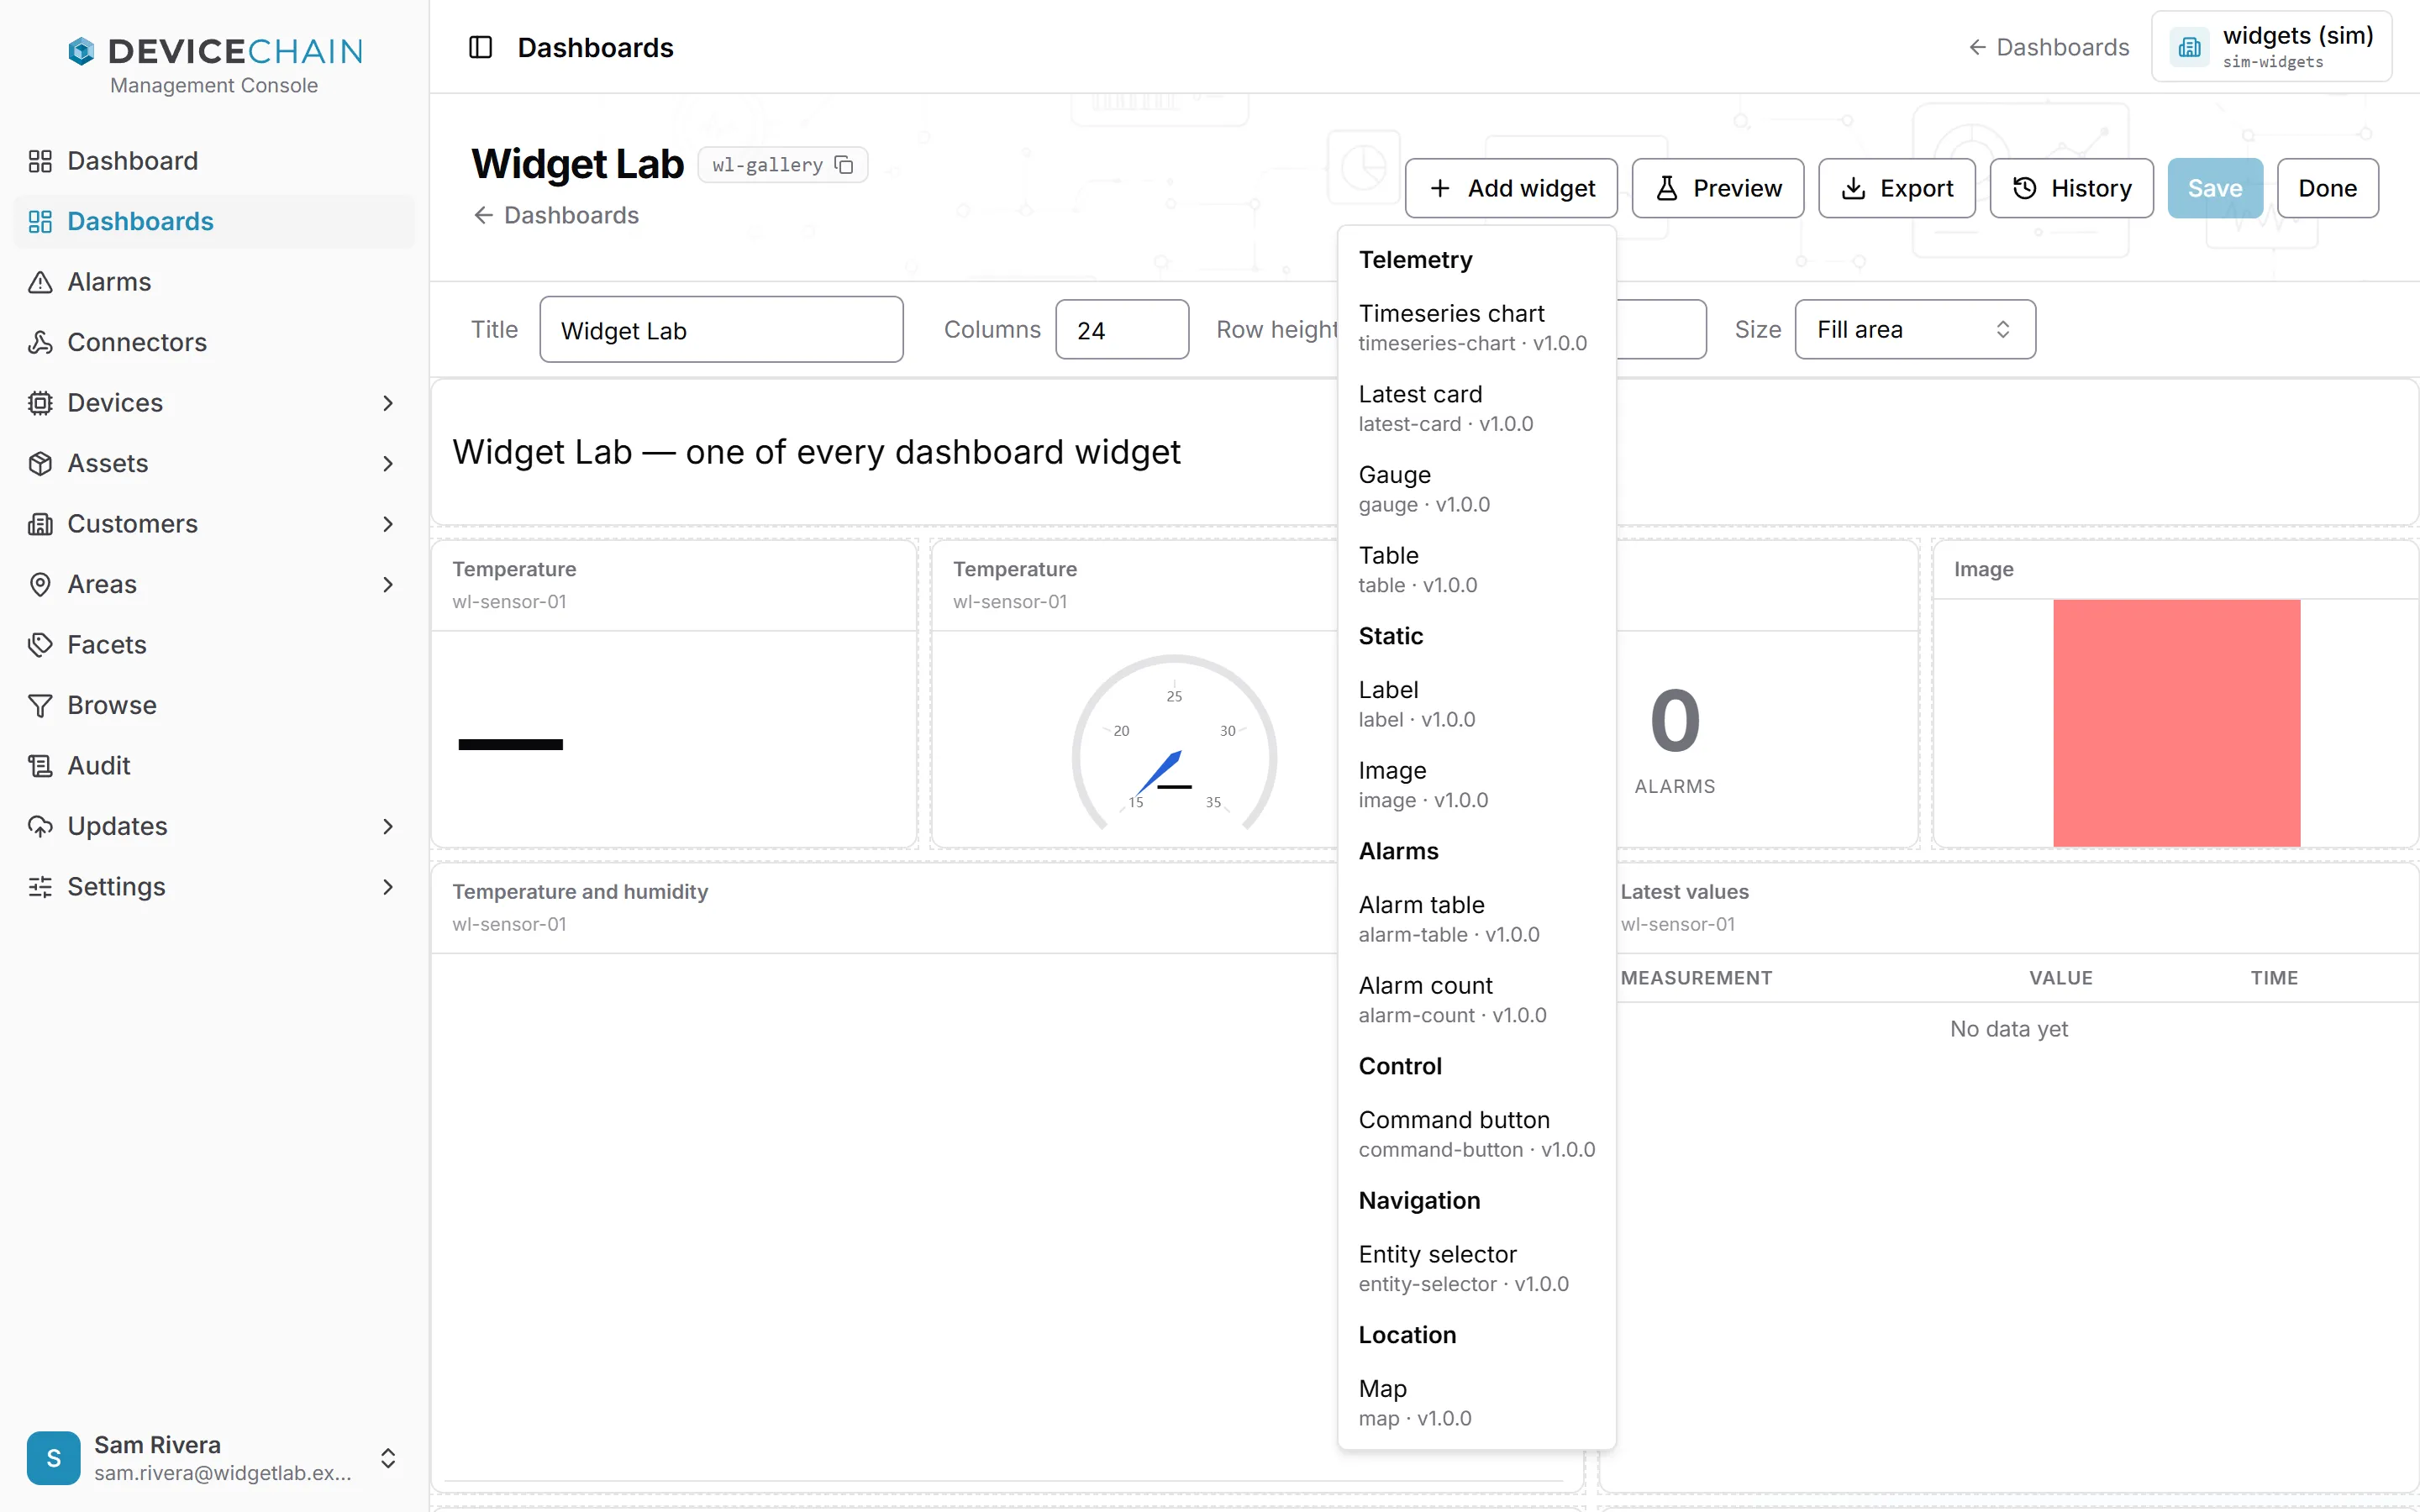Select Entity selector widget option
Image resolution: width=2420 pixels, height=1512 pixels.
(1476, 1268)
